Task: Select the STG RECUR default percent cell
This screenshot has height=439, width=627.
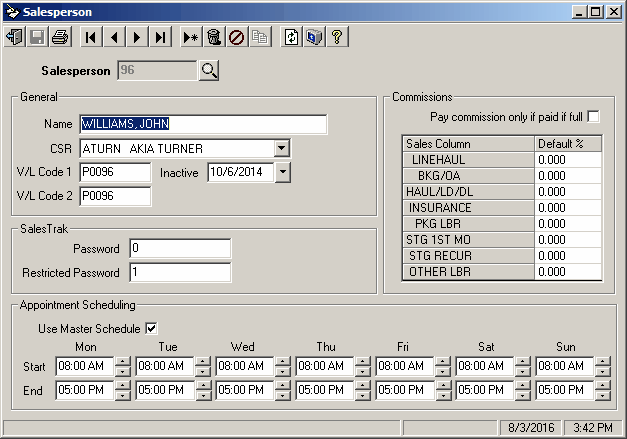Action: click(x=568, y=255)
